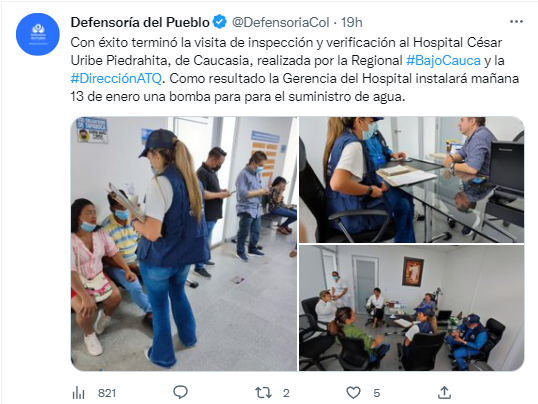Click the like count of 5
The image size is (538, 404).
click(377, 393)
